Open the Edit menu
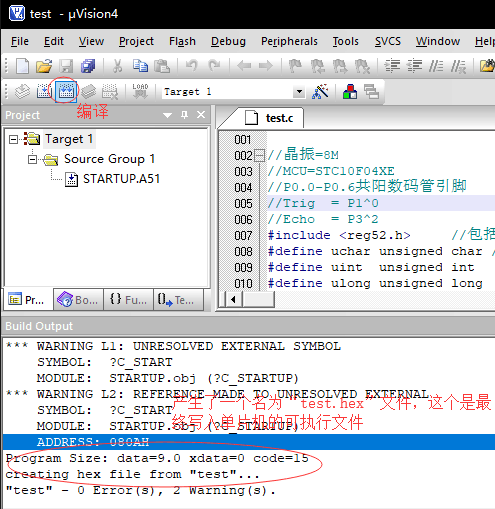Screen dimensions: 495x509 pyautogui.click(x=54, y=41)
